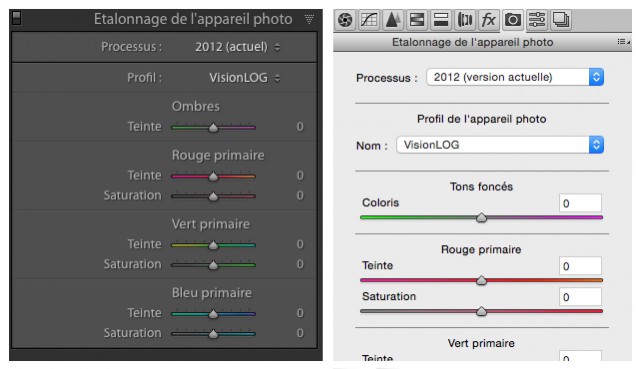Click the Rouge primaire Saturation value field

(x=580, y=297)
